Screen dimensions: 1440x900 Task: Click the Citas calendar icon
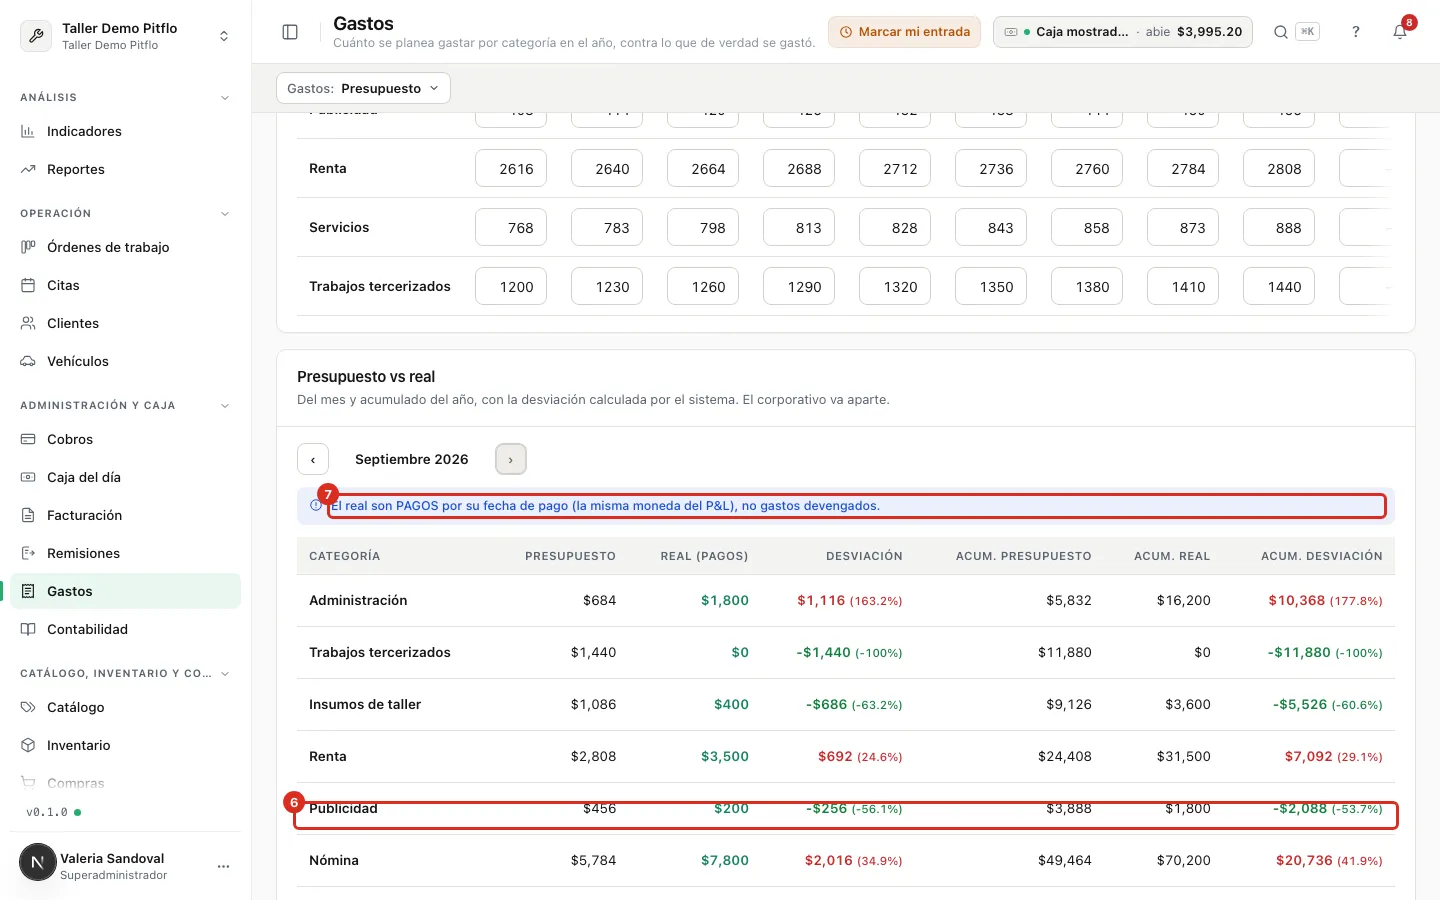28,285
